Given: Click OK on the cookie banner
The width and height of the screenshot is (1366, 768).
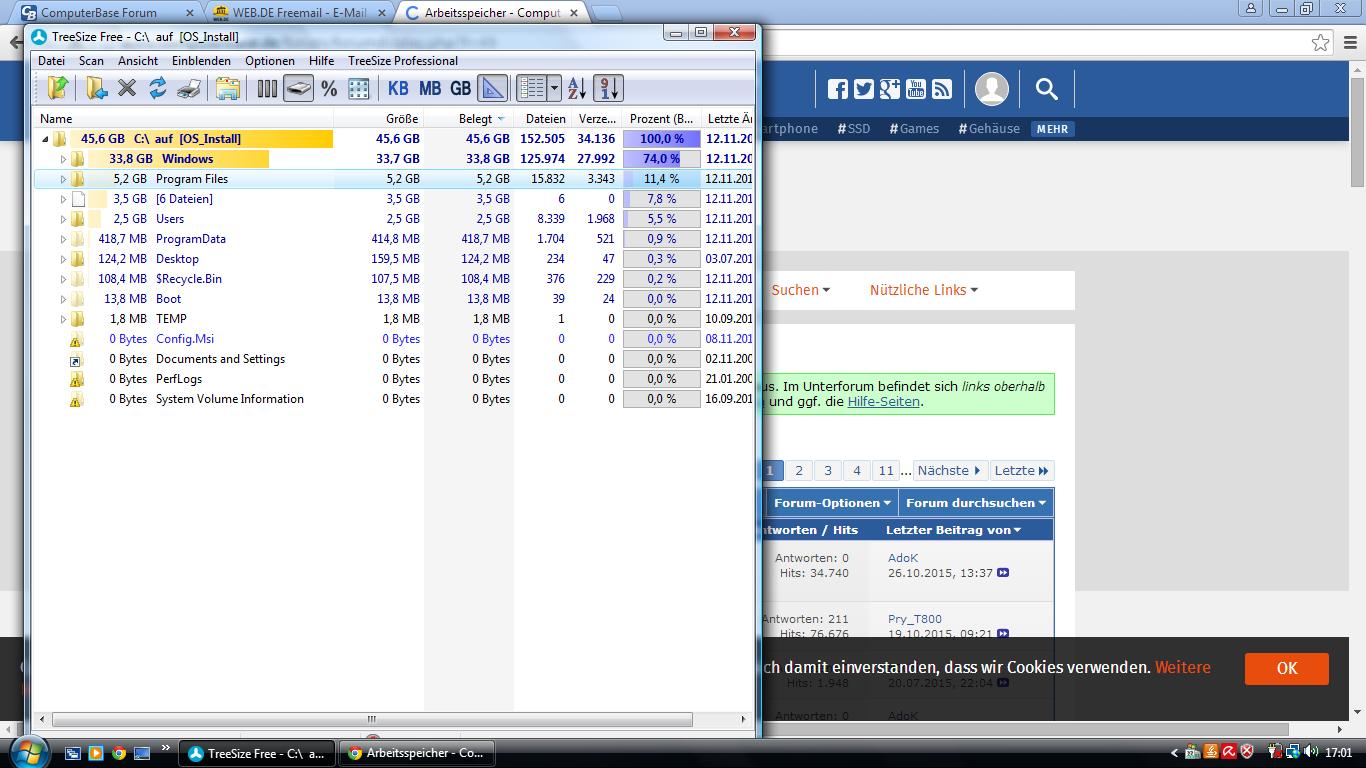Looking at the screenshot, I should pos(1287,669).
